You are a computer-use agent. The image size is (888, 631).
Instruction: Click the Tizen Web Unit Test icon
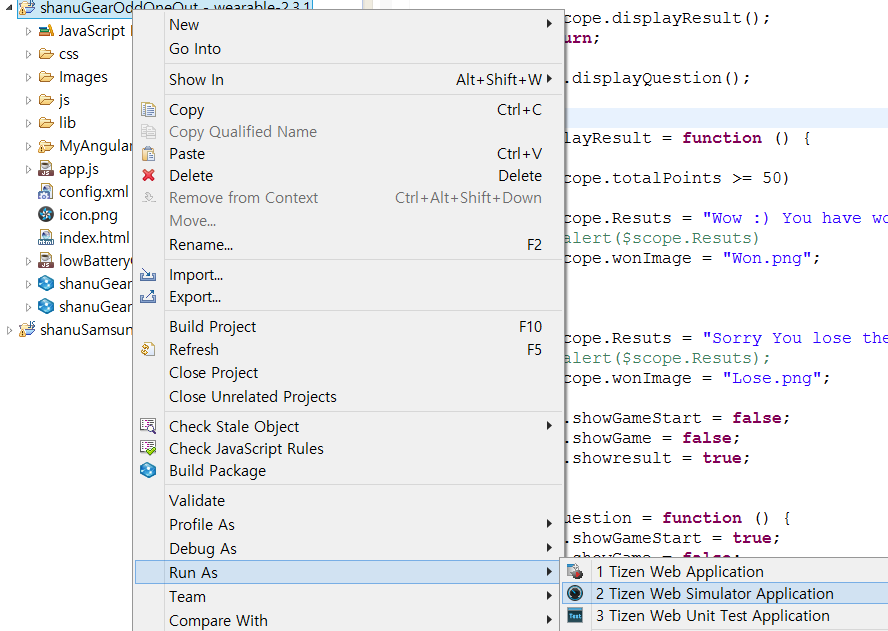[575, 615]
